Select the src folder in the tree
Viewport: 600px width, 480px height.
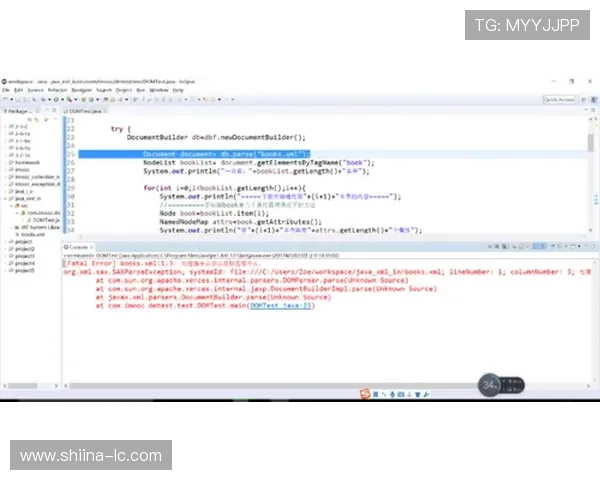tap(26, 205)
